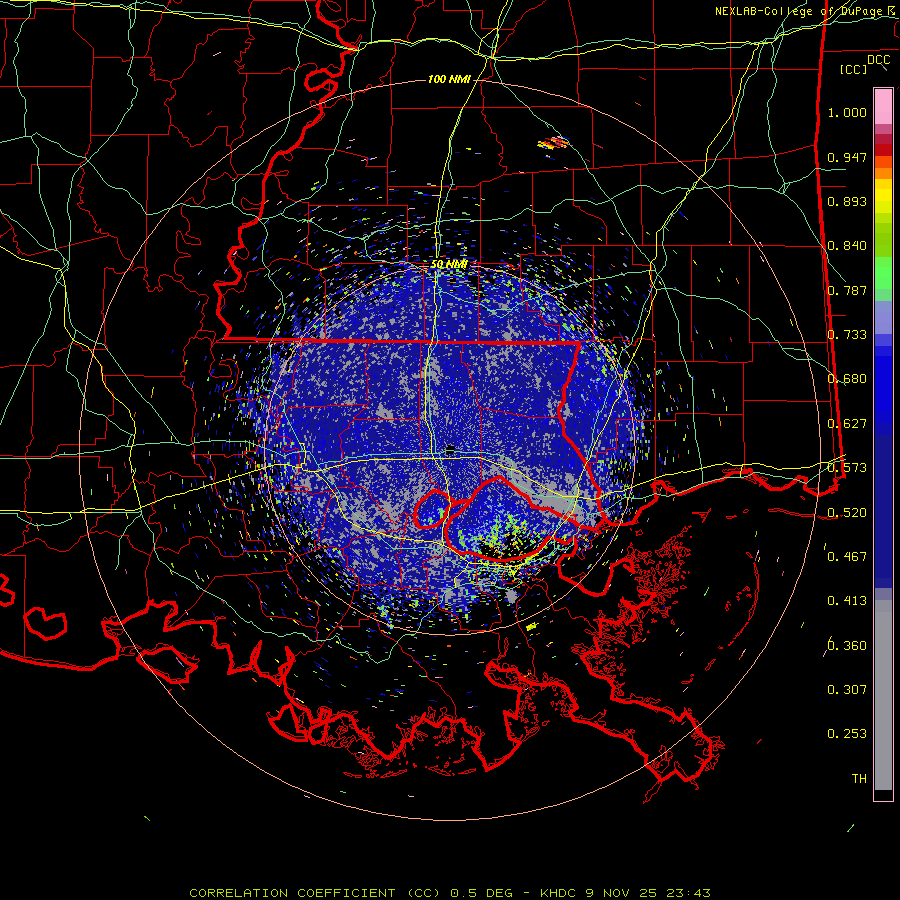The image size is (900, 900).
Task: Click the 0.840 scale value
Action: 847,246
